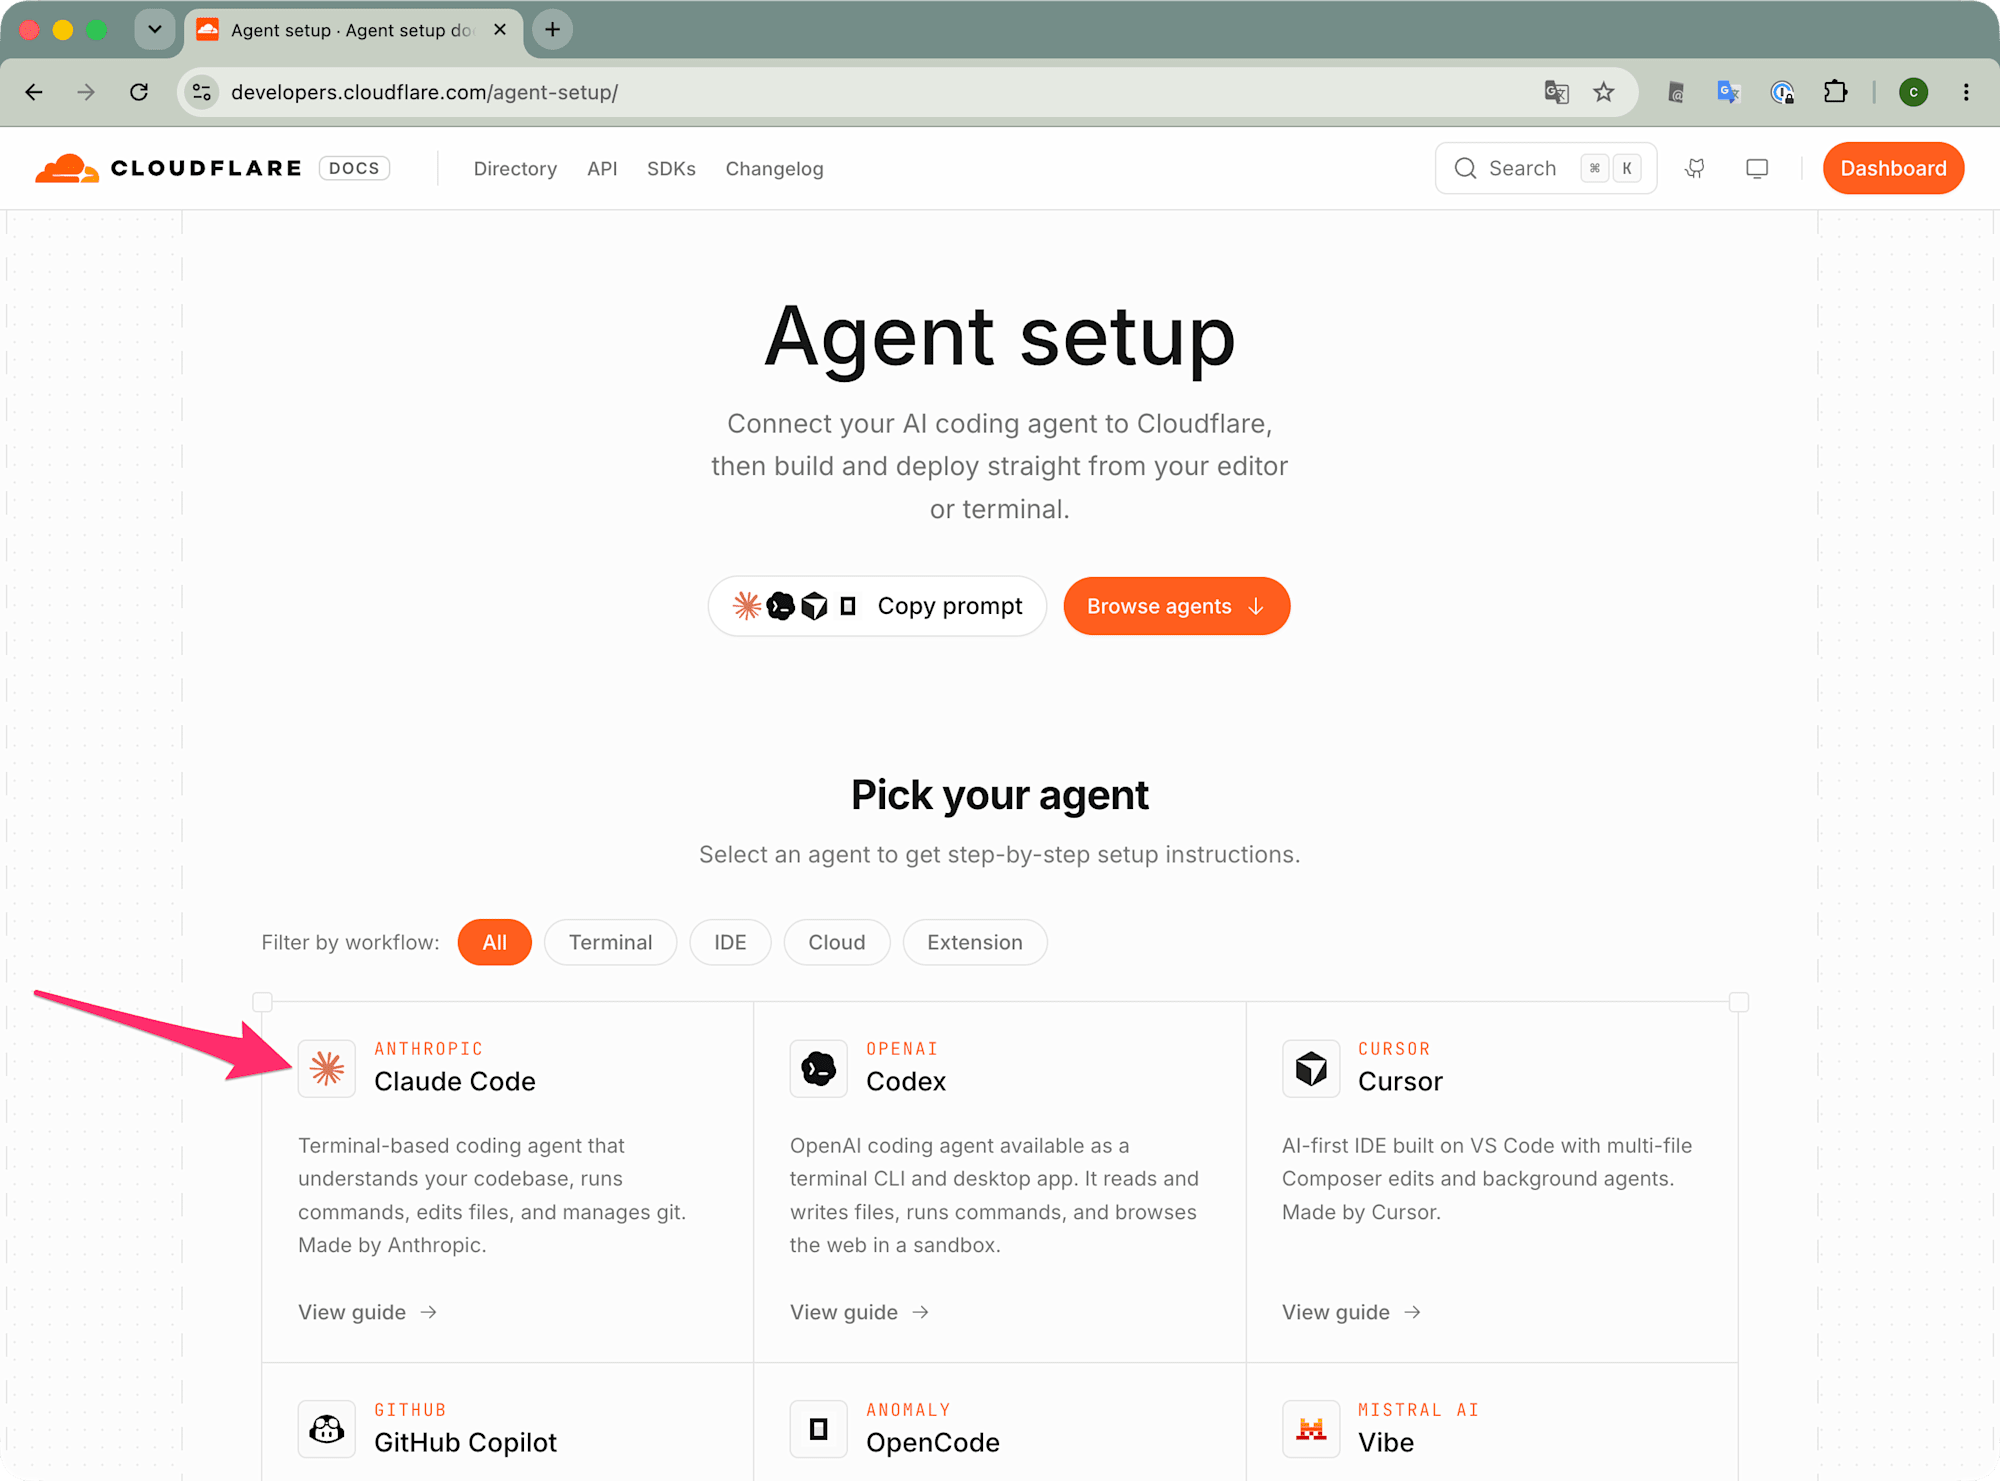The image size is (2000, 1481).
Task: Click the password manager extension icon
Action: (x=1782, y=92)
